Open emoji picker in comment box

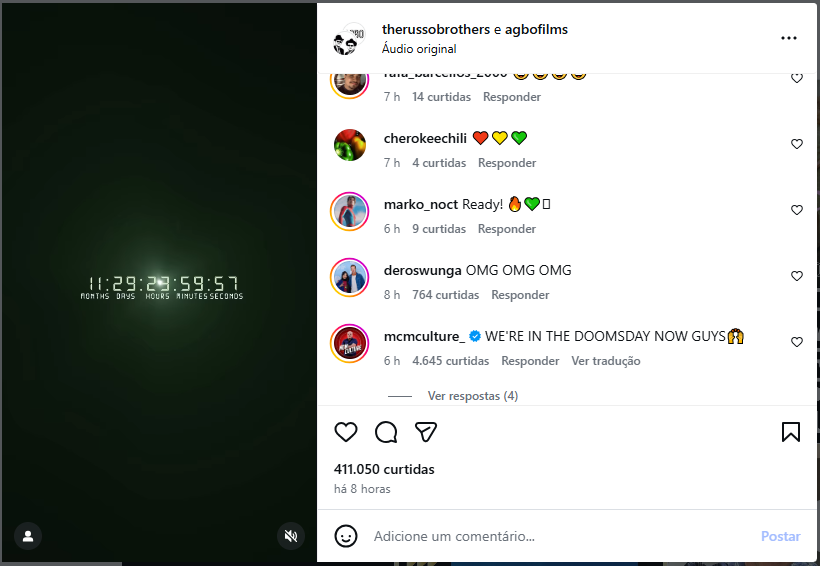346,536
